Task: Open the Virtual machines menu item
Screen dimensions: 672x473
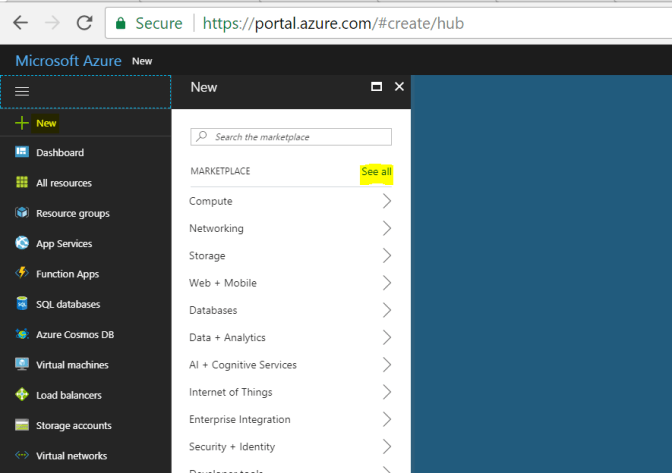Action: [72, 365]
